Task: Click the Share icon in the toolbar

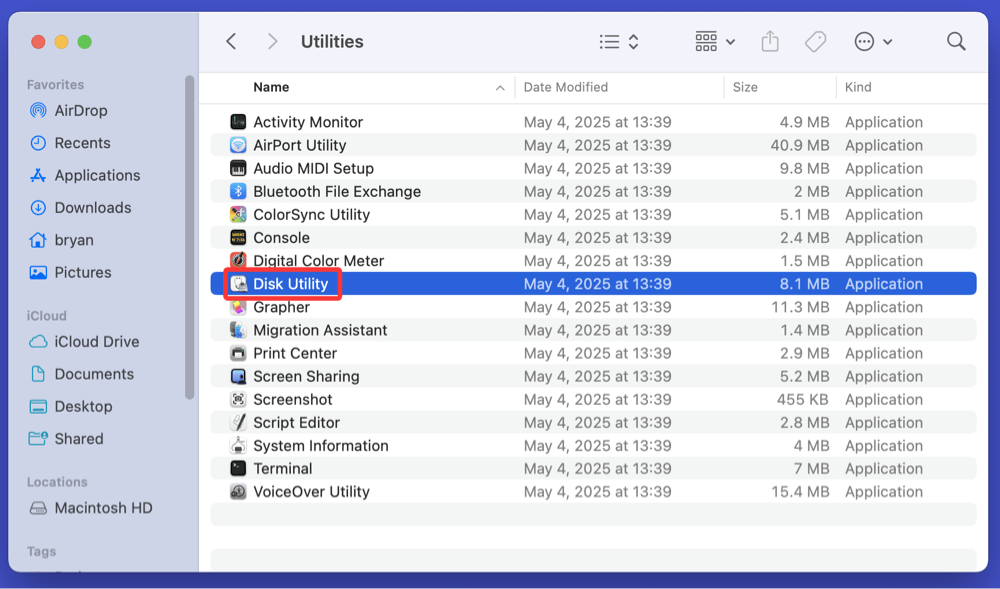Action: click(770, 41)
